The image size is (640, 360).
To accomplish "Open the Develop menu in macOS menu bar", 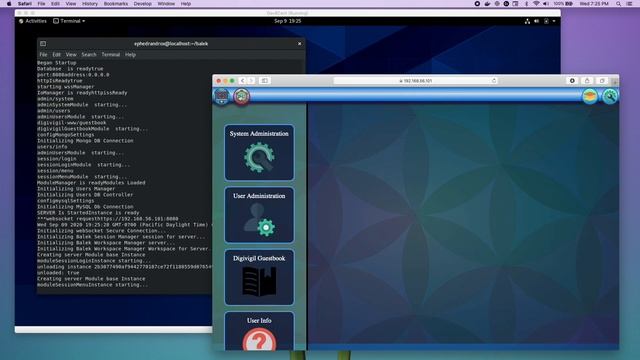I will point(142,4).
